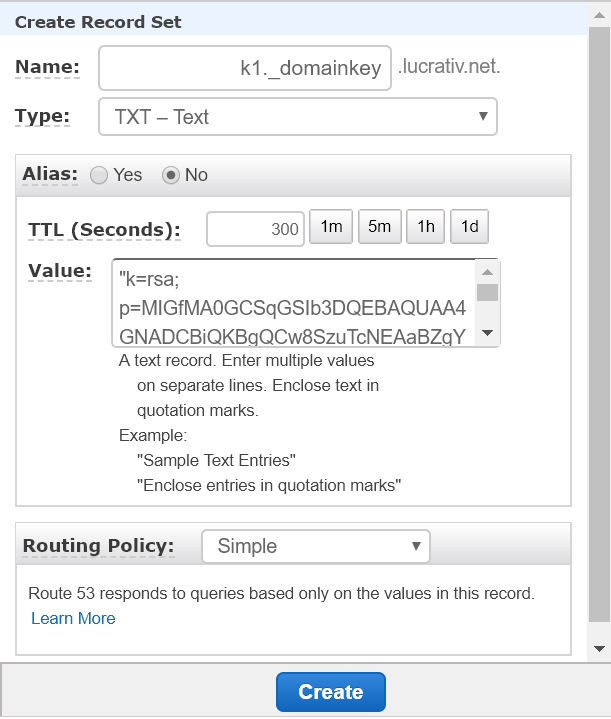This screenshot has height=719, width=611.
Task: Set TTL with the 1h button
Action: pos(426,227)
